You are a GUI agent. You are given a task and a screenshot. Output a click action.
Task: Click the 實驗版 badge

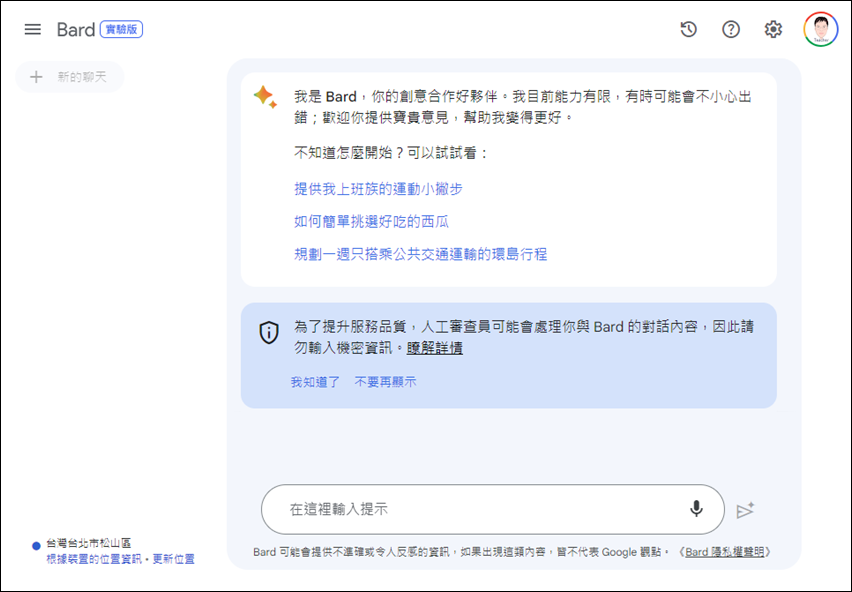coord(121,29)
